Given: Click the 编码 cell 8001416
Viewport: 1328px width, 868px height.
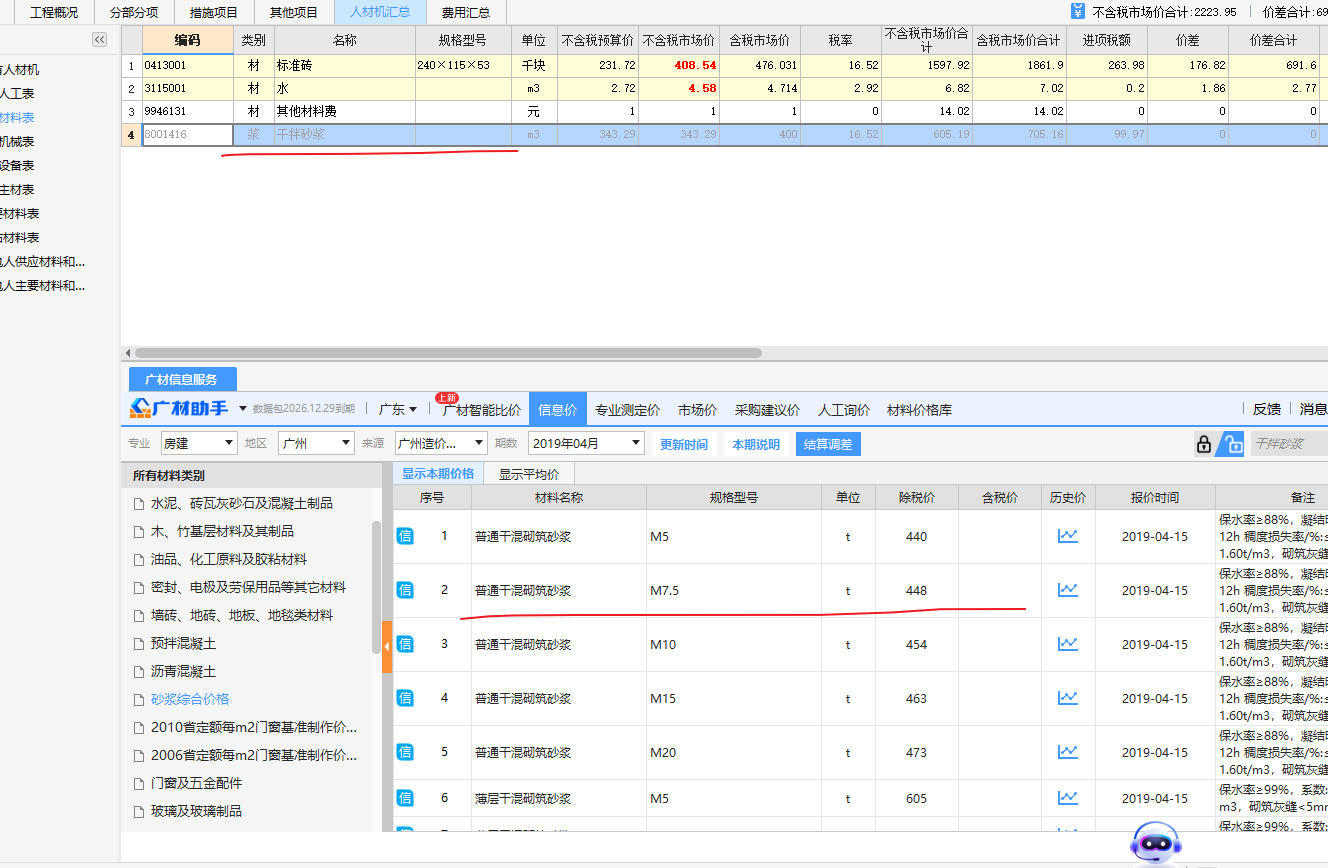Looking at the screenshot, I should click(x=188, y=134).
